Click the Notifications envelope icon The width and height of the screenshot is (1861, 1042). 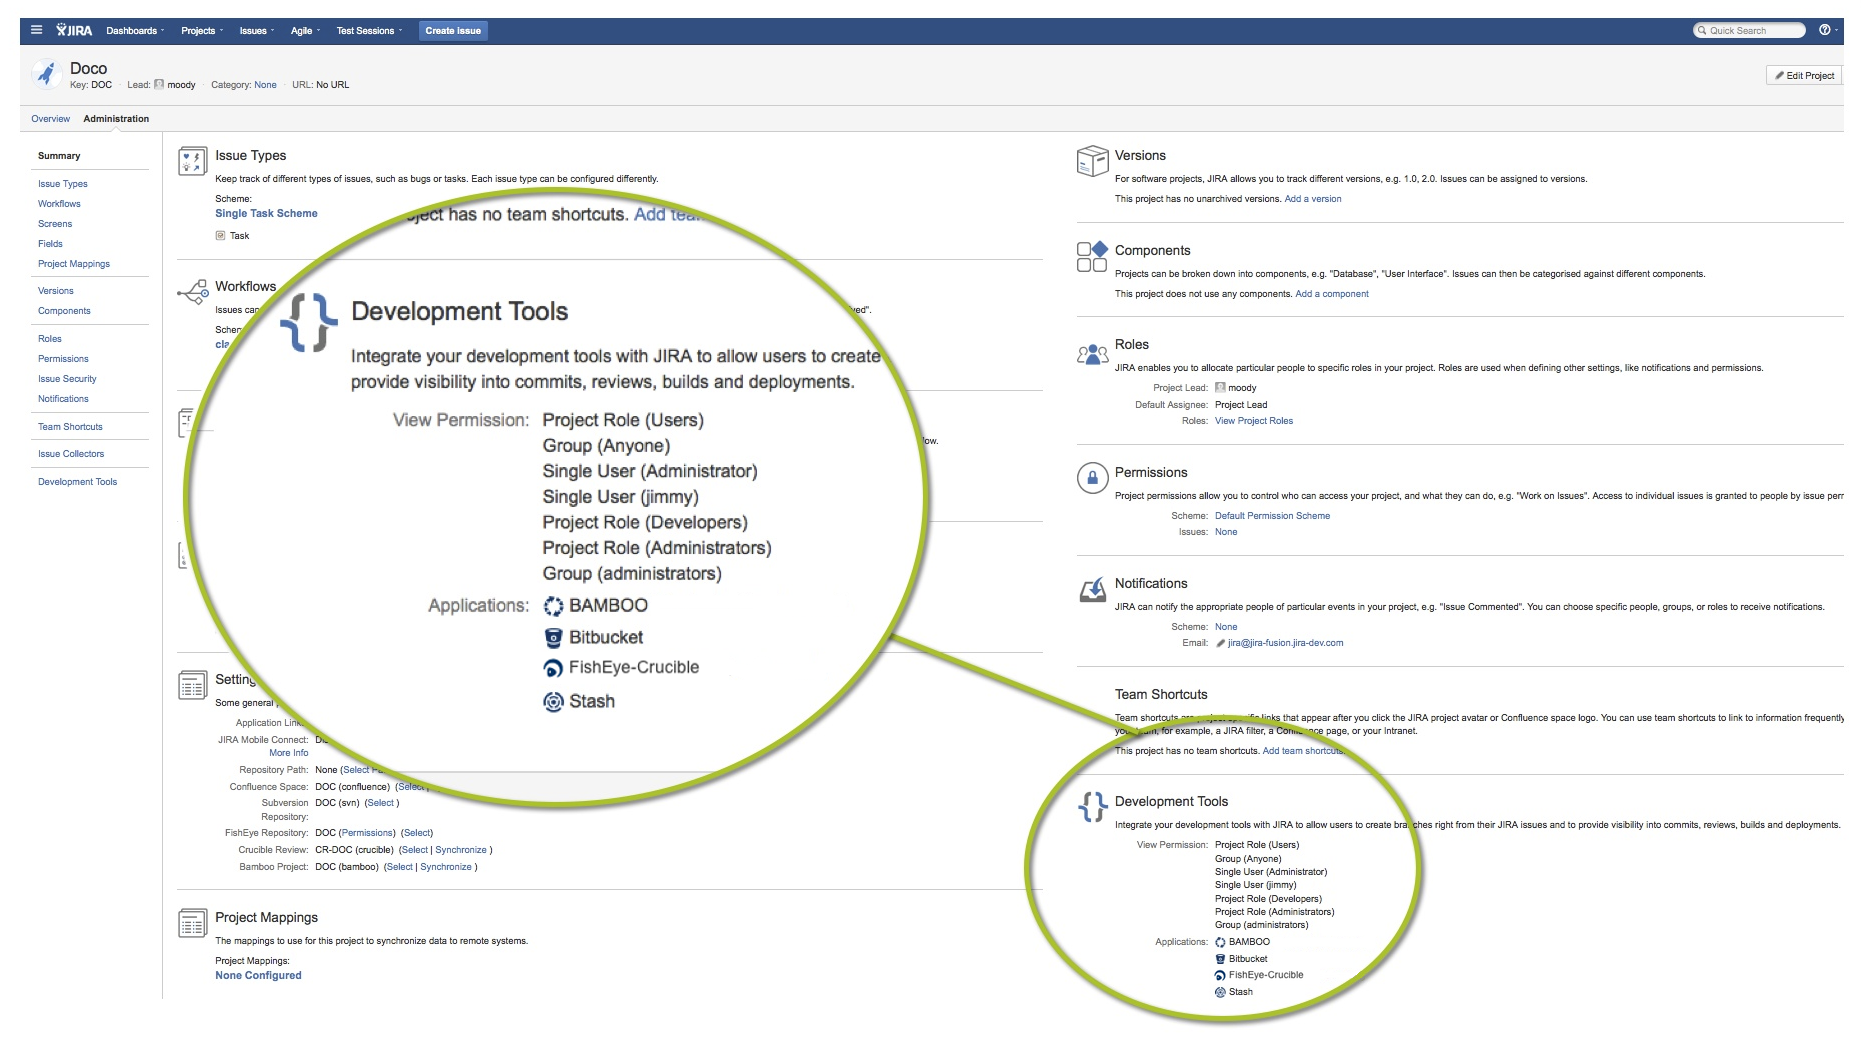tap(1092, 590)
